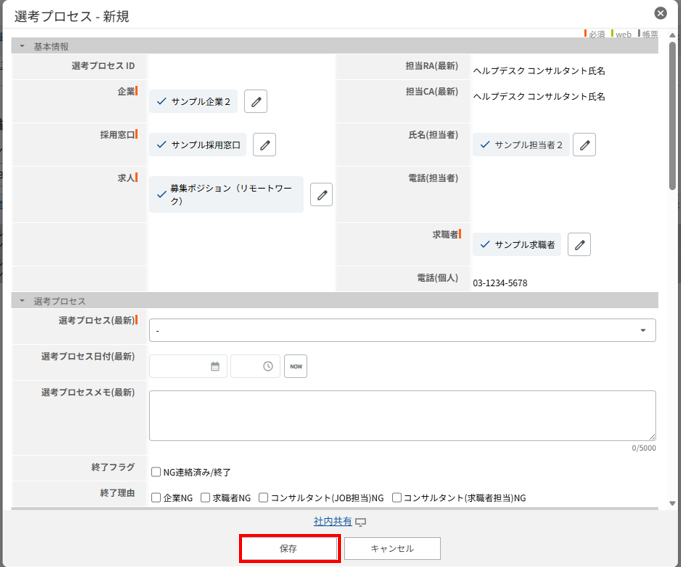The image size is (681, 567).
Task: Click the pencil icon next to サンプル担当者2
Action: point(585,145)
